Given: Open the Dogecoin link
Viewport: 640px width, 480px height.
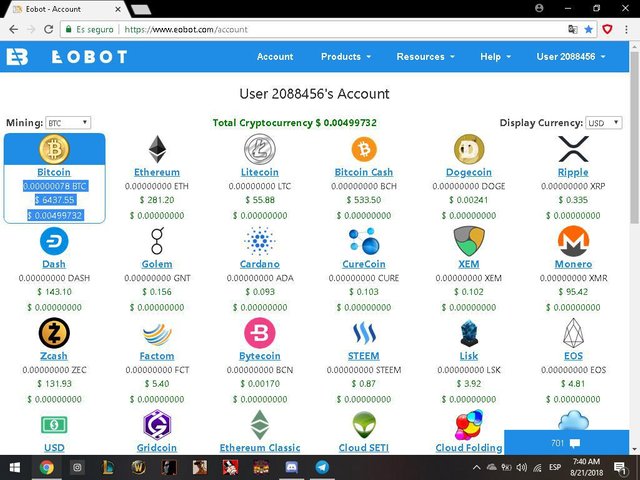Looking at the screenshot, I should pyautogui.click(x=469, y=172).
